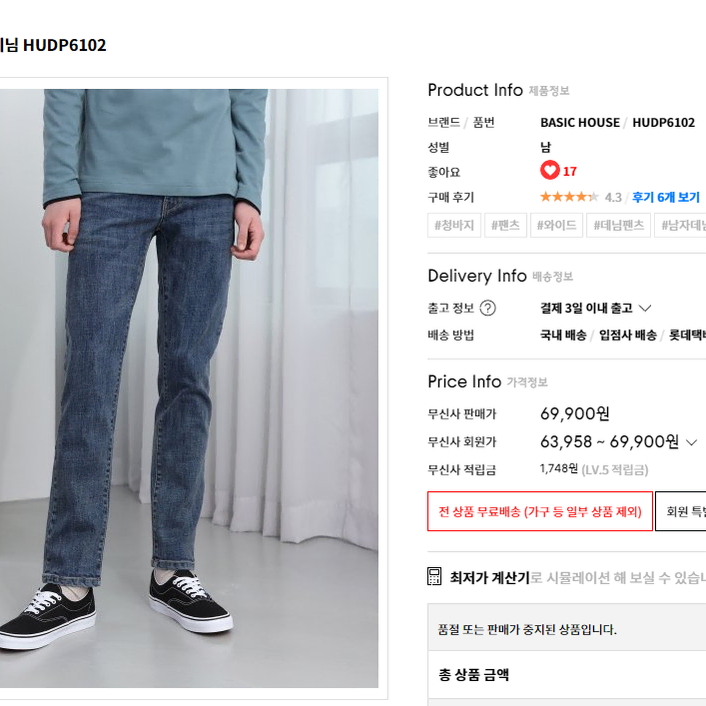Image resolution: width=706 pixels, height=706 pixels.
Task: Click the red heart like icon
Action: pos(549,170)
